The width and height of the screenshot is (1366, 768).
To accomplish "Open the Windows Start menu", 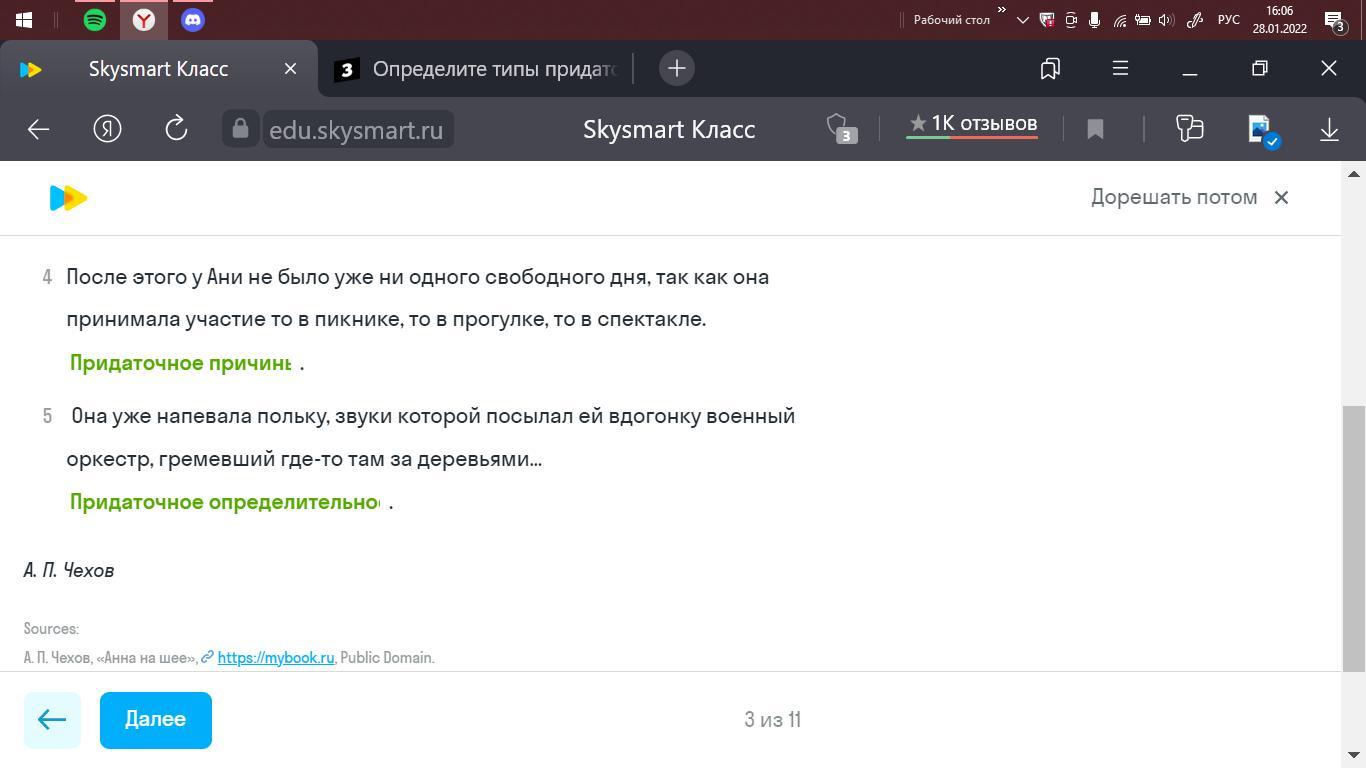I will coord(24,19).
